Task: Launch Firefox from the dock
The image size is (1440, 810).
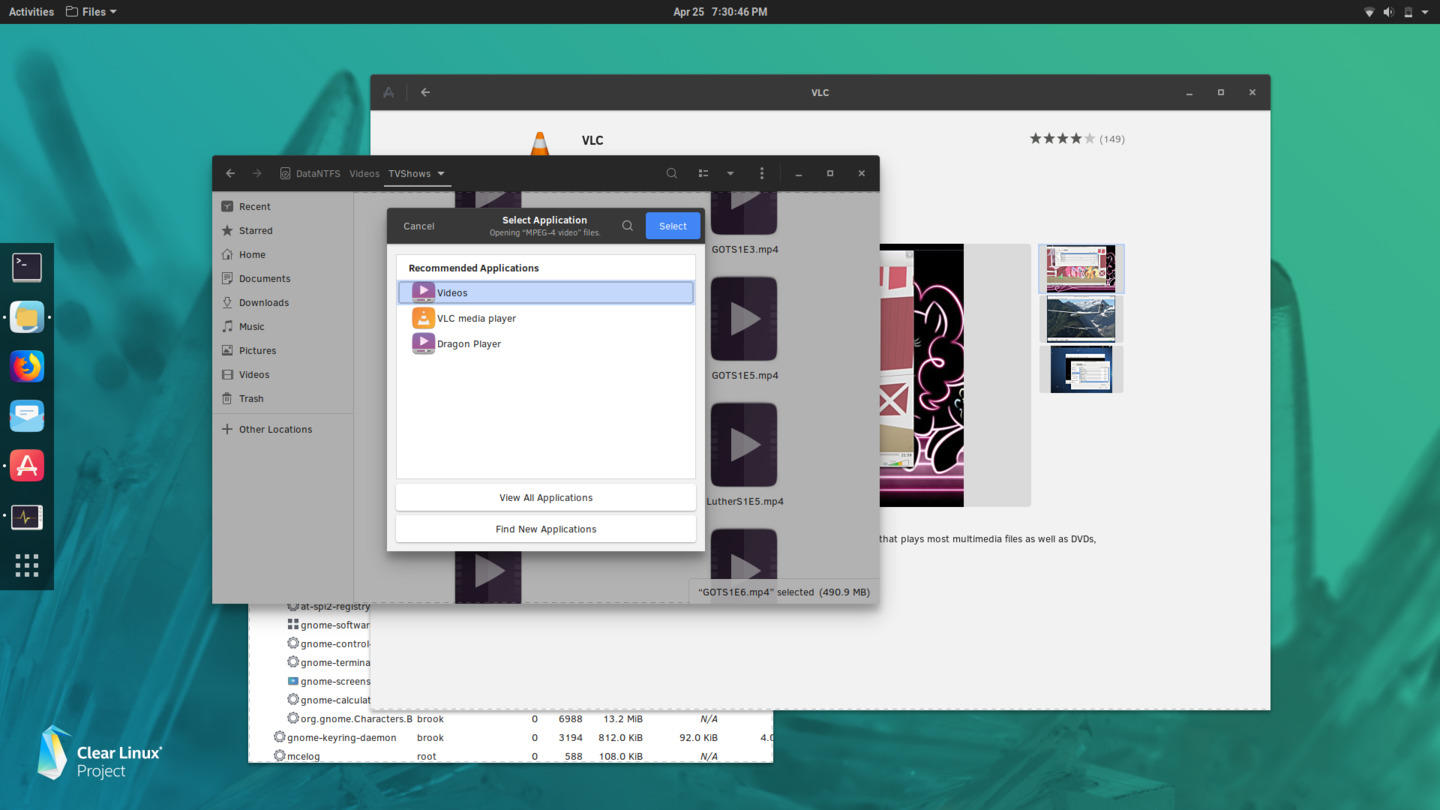Action: pos(27,366)
